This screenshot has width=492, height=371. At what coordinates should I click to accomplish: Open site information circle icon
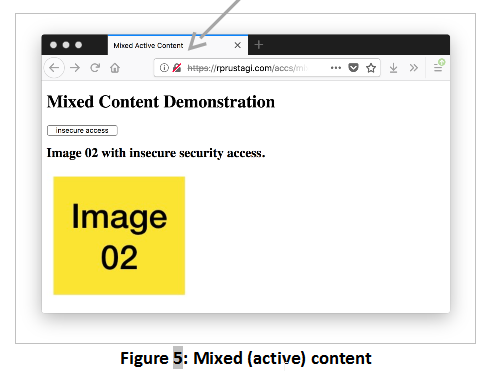pos(164,68)
